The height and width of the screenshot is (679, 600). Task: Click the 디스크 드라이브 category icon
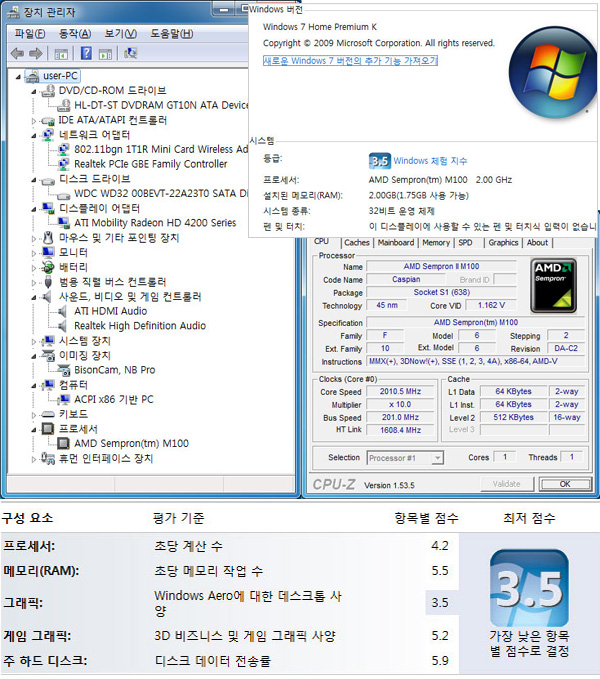[48, 180]
